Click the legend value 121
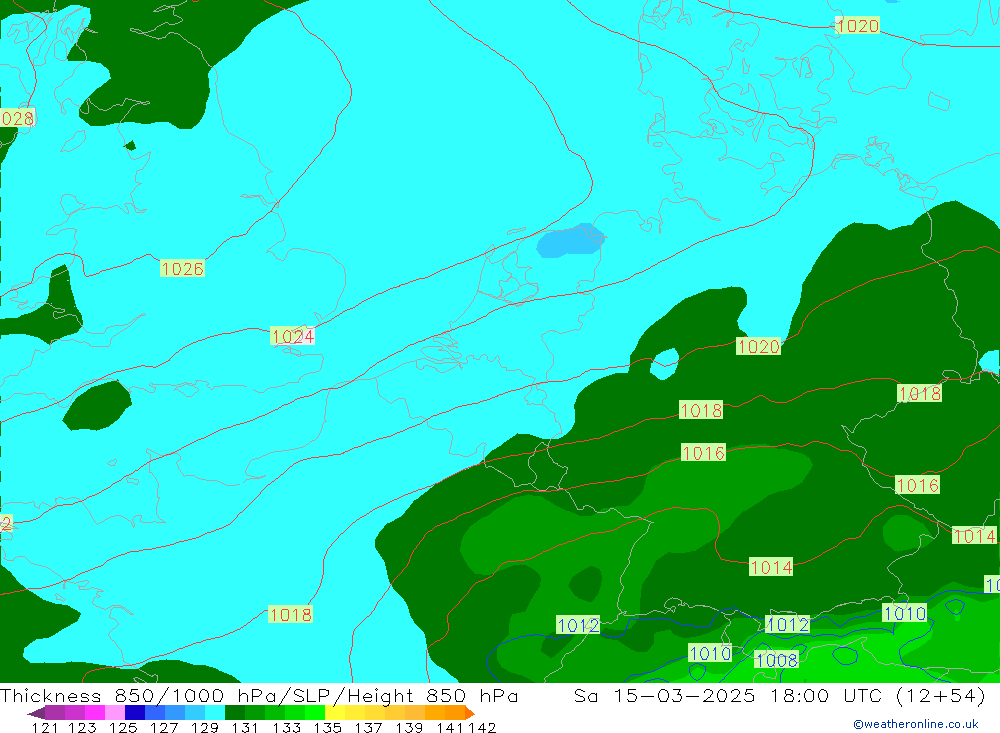1000x733 pixels. pyautogui.click(x=45, y=727)
